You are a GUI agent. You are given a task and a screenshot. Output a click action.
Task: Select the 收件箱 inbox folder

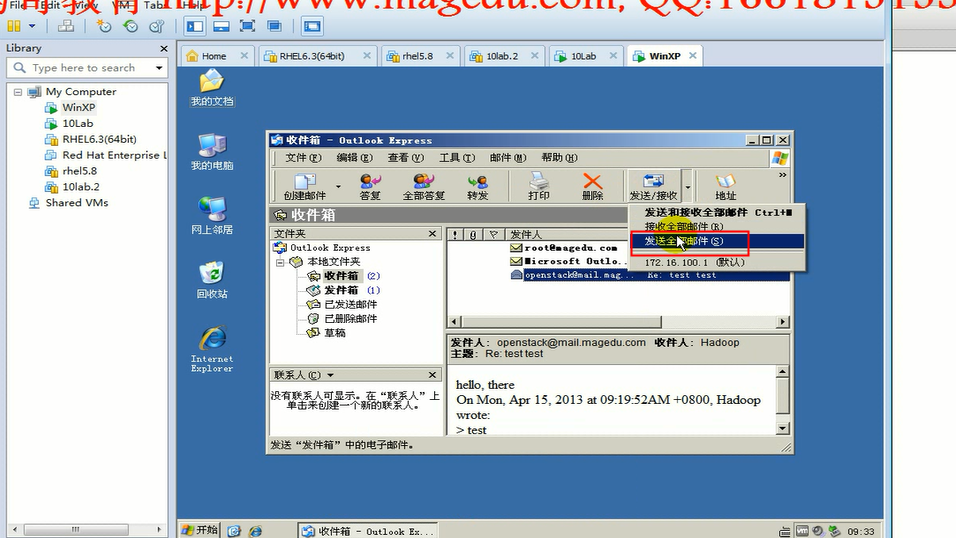click(341, 276)
